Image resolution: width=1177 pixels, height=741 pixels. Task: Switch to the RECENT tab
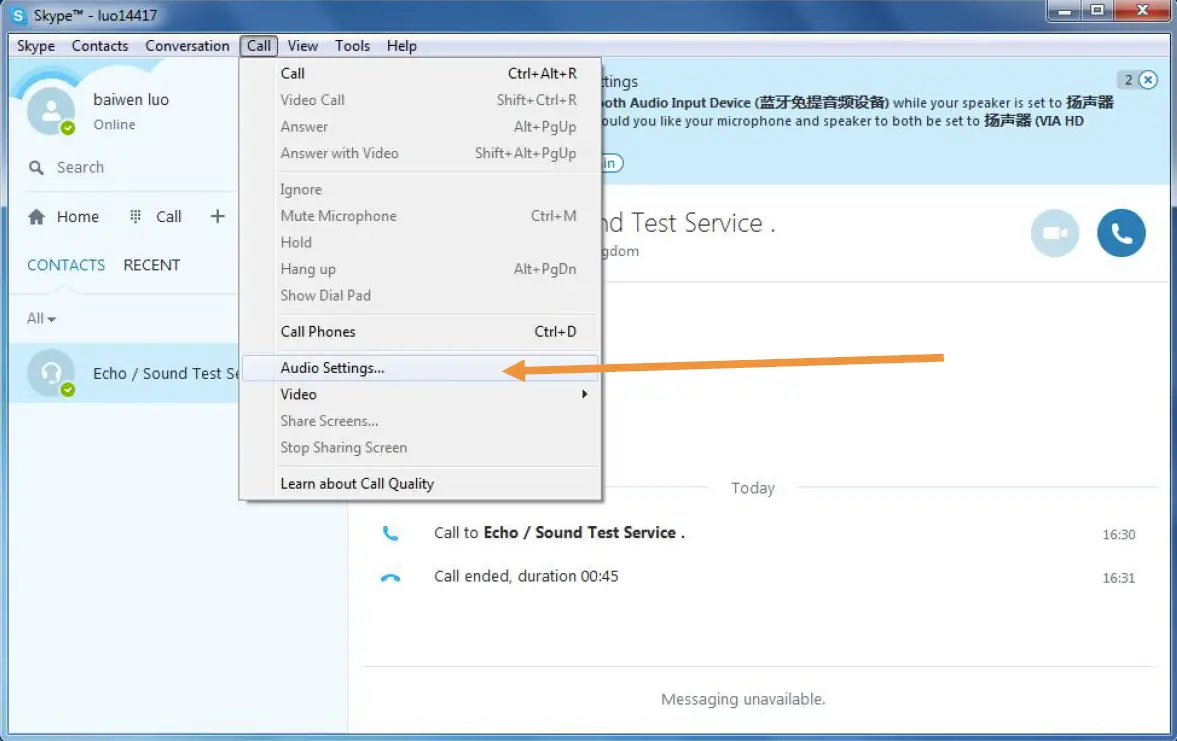(152, 265)
